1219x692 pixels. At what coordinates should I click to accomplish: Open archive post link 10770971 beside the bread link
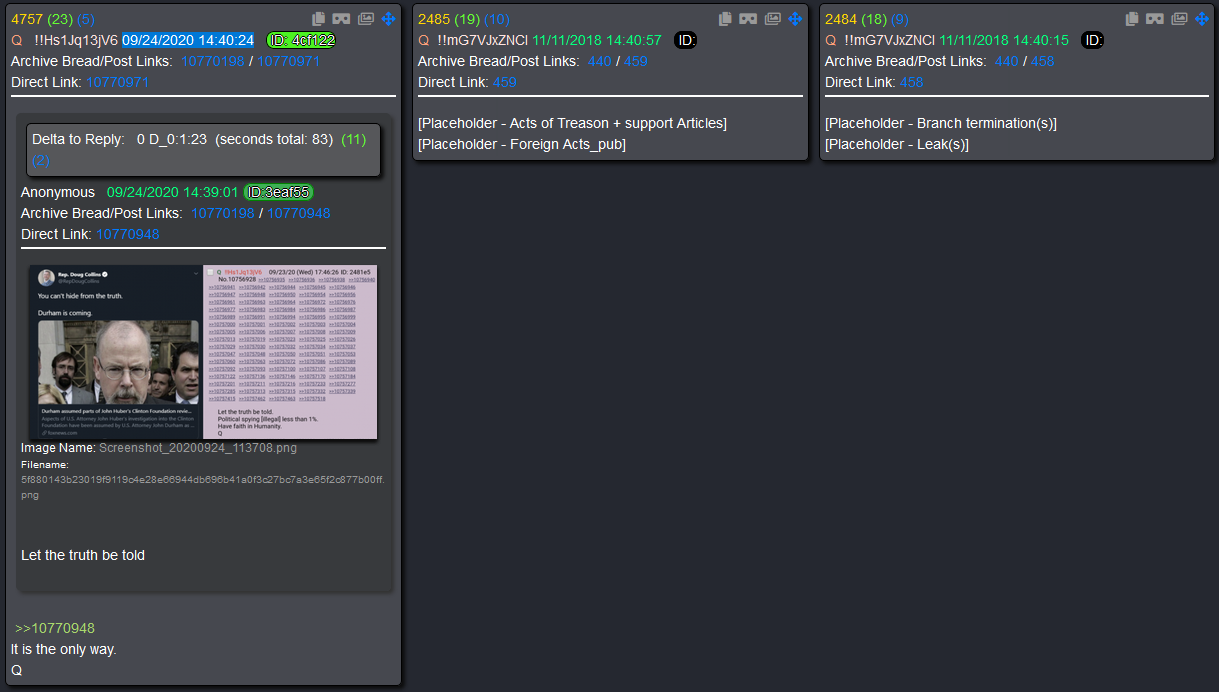click(289, 61)
